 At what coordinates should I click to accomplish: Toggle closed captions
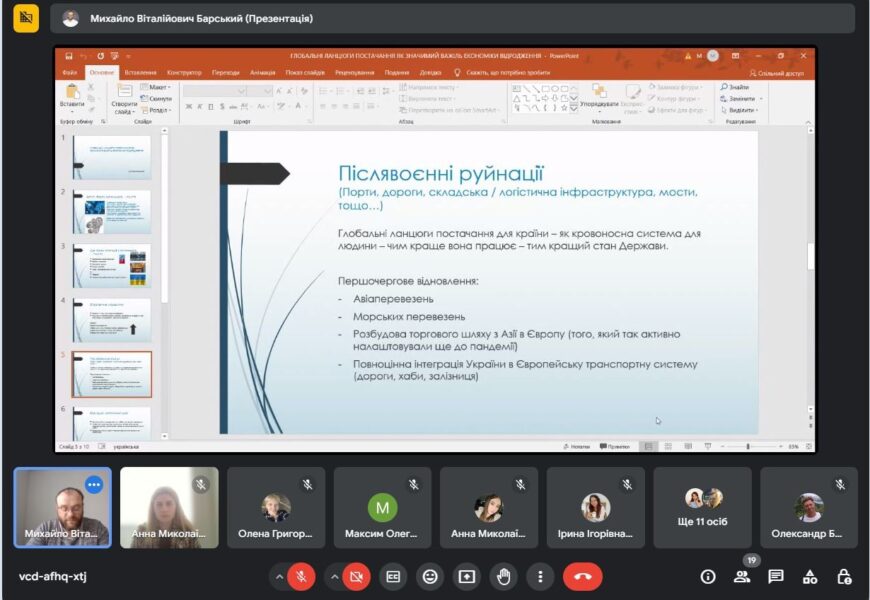[394, 576]
